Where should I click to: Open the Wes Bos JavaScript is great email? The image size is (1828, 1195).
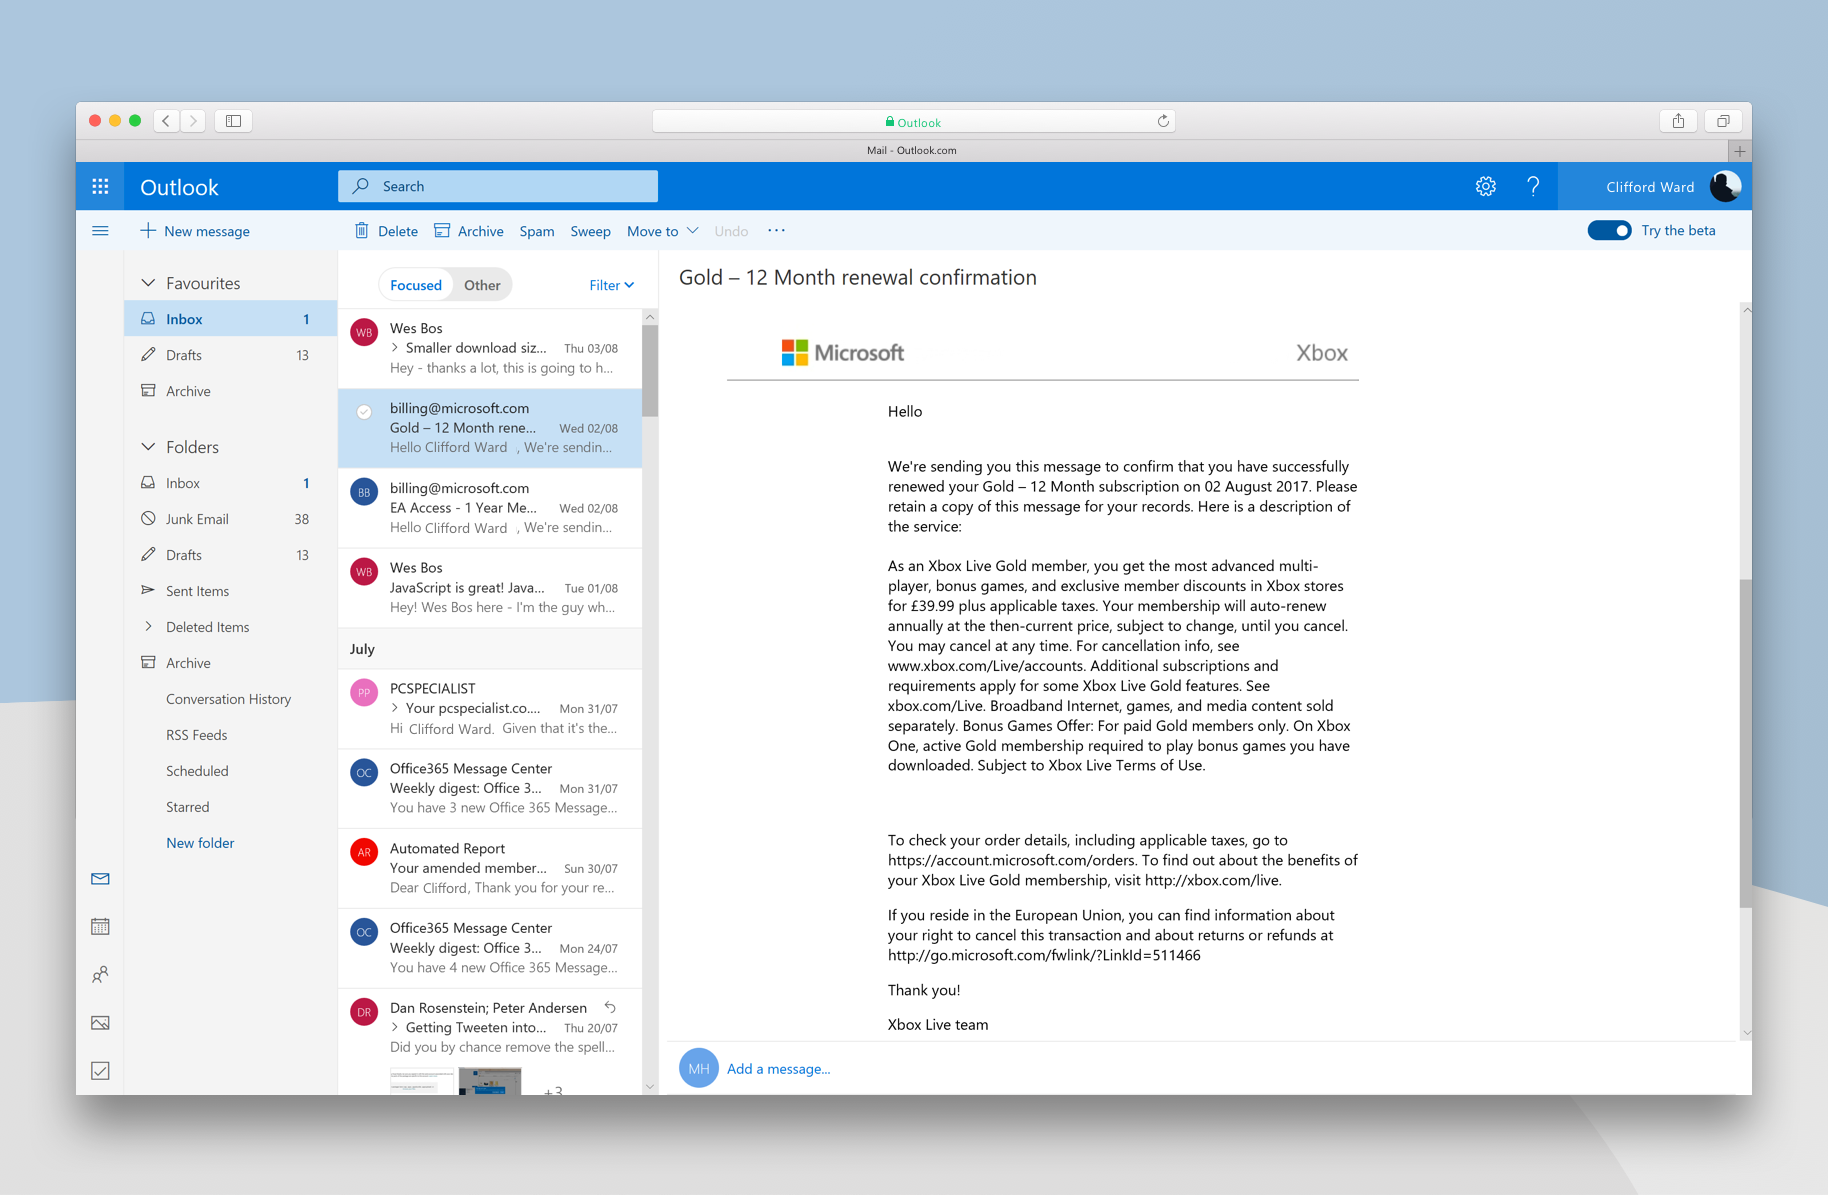click(x=490, y=588)
